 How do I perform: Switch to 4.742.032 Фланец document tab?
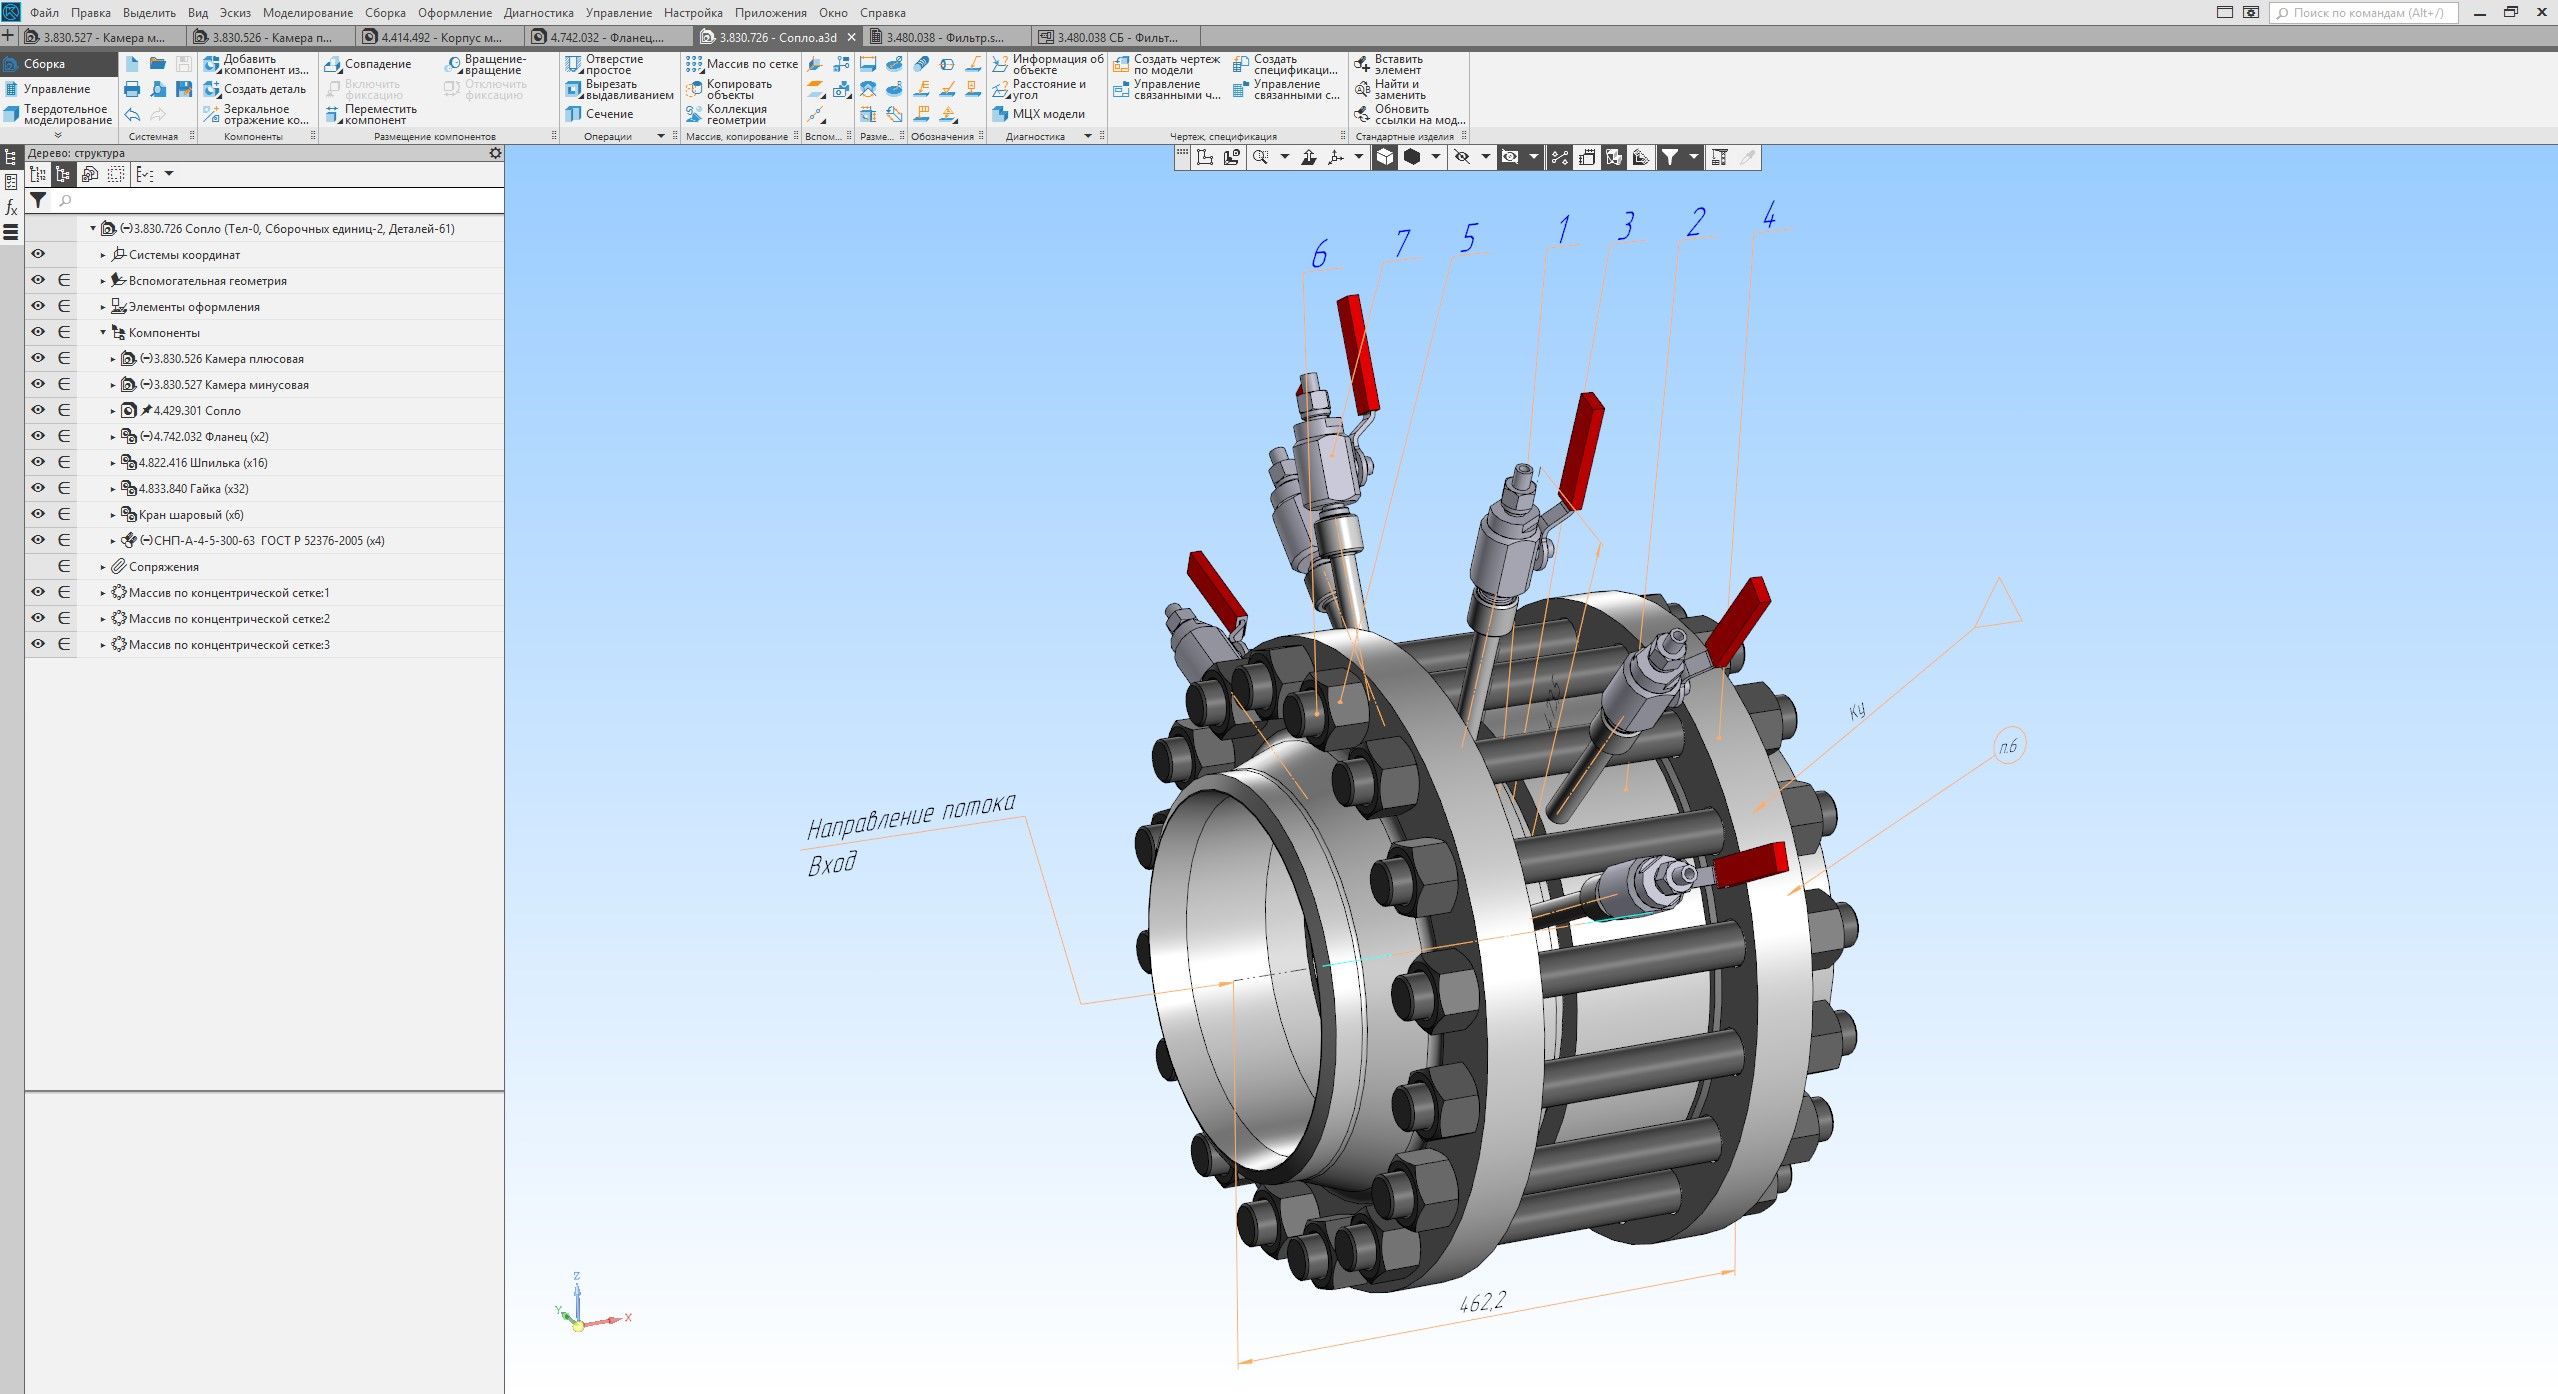coord(606,37)
